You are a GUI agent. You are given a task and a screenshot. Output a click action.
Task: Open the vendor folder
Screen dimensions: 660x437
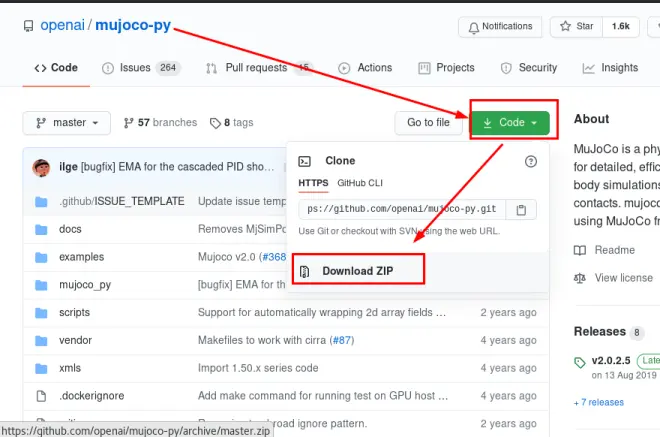tap(75, 340)
